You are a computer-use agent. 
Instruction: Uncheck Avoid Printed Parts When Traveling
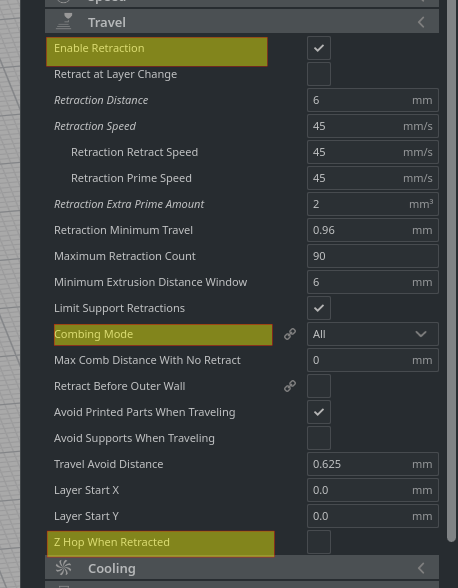[319, 412]
